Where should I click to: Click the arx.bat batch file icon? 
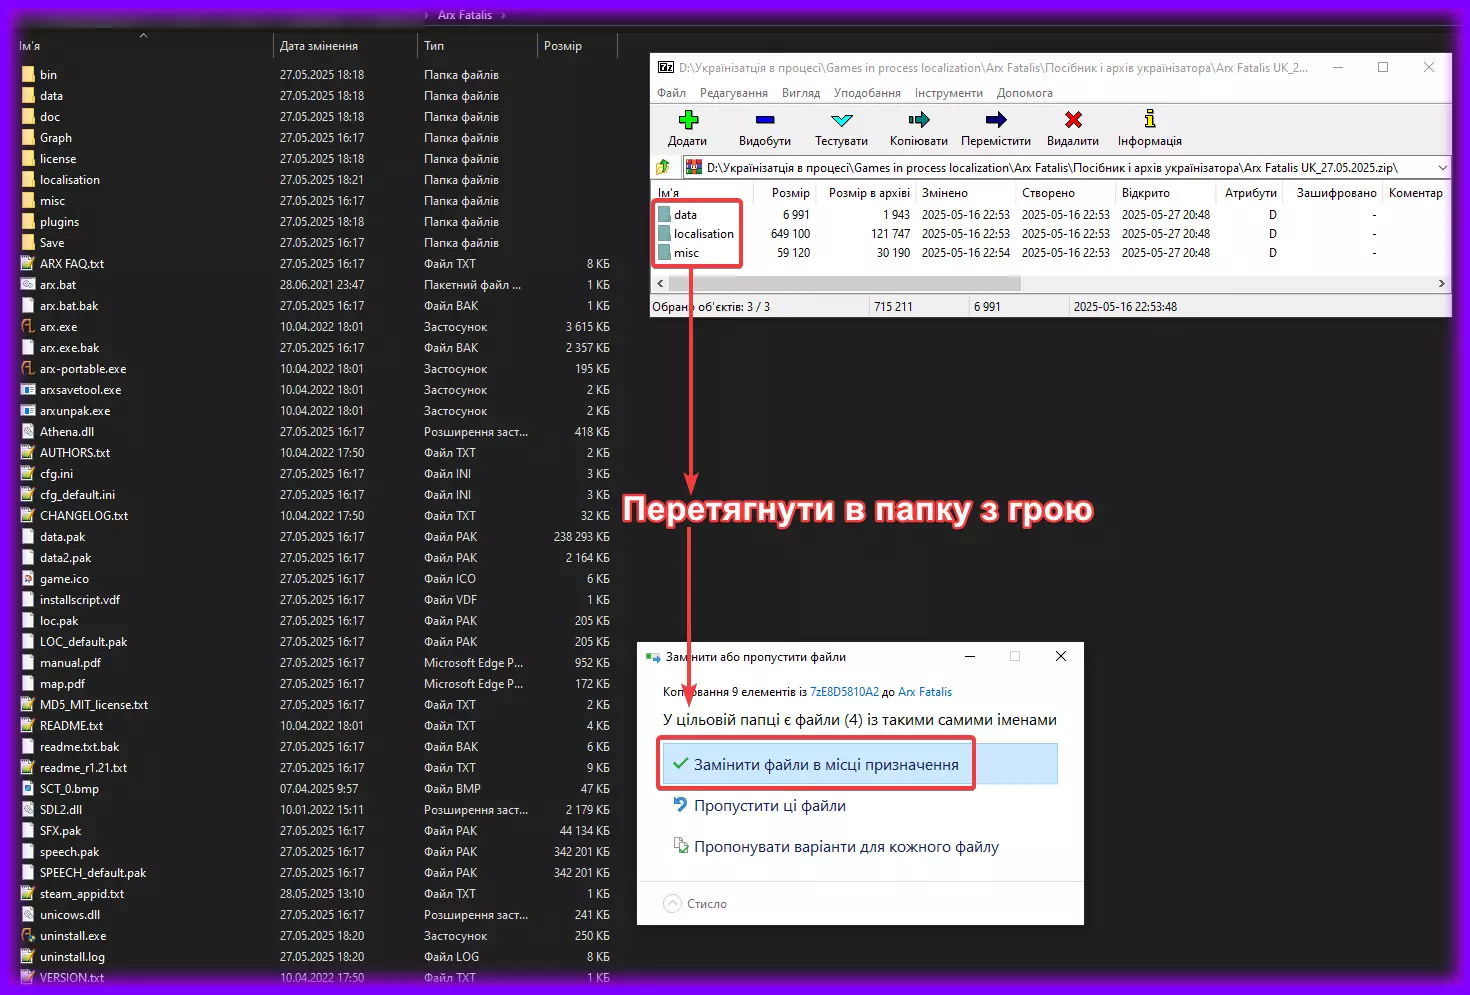click(28, 285)
